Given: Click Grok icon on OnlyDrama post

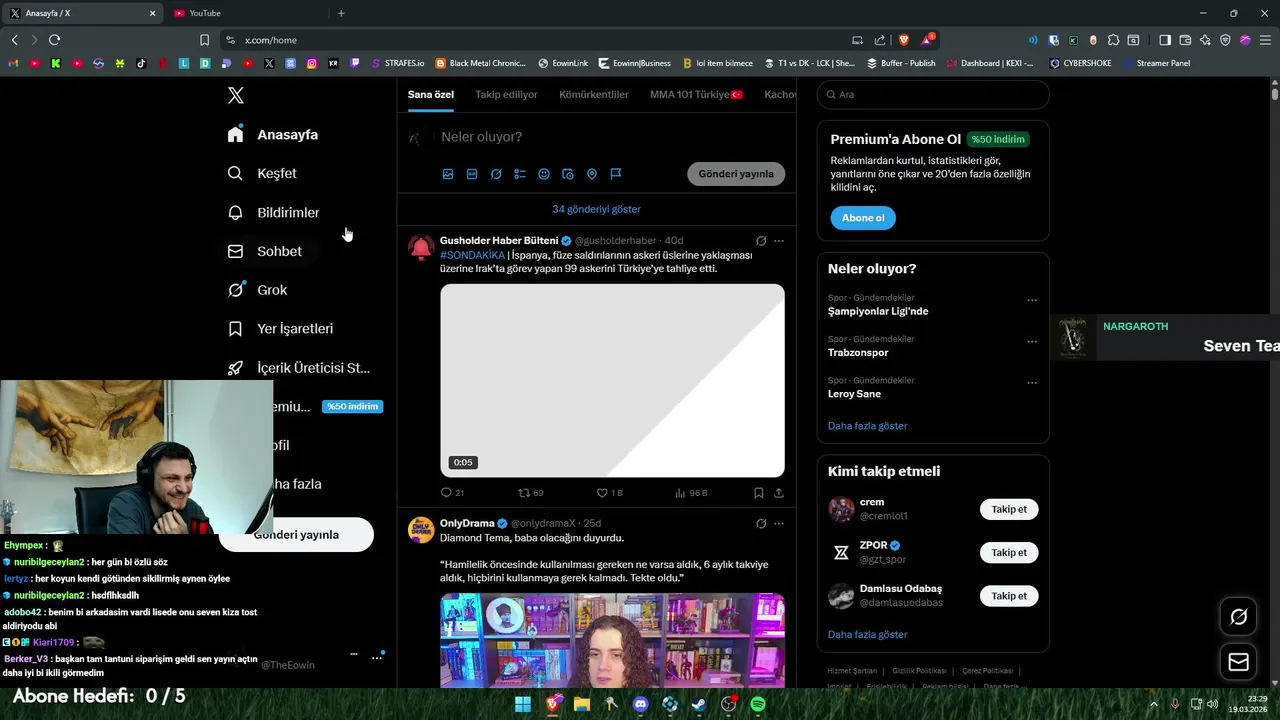Looking at the screenshot, I should [x=761, y=523].
